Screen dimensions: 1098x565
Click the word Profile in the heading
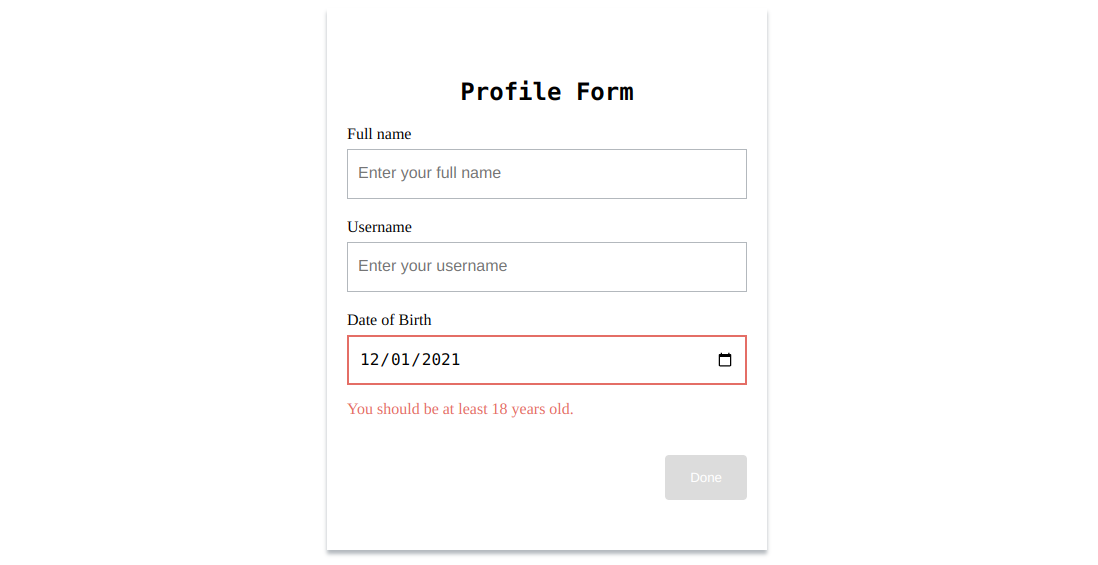coord(510,92)
